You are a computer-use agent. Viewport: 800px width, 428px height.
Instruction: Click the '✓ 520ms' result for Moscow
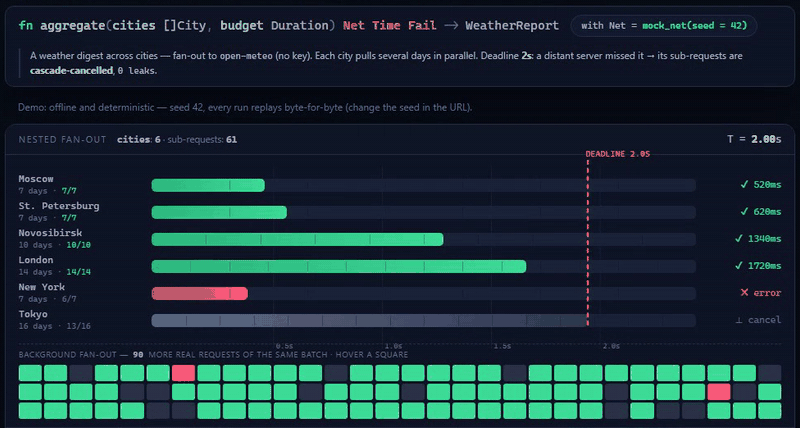(x=761, y=185)
